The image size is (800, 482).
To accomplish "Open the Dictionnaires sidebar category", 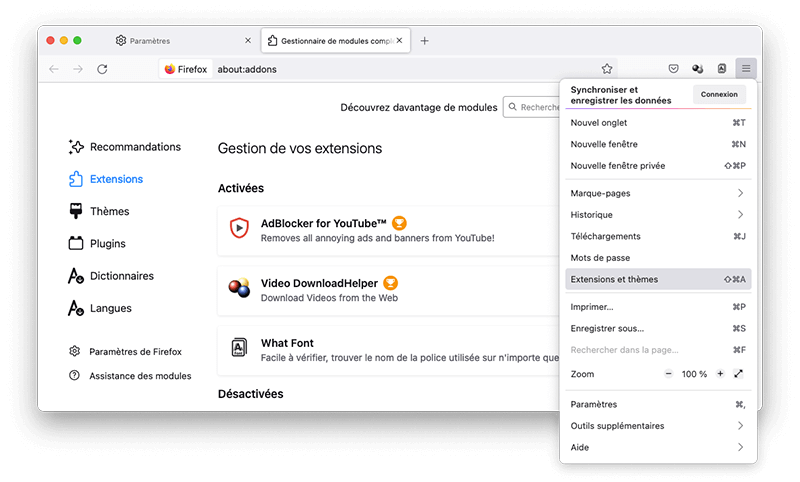I will (x=111, y=276).
